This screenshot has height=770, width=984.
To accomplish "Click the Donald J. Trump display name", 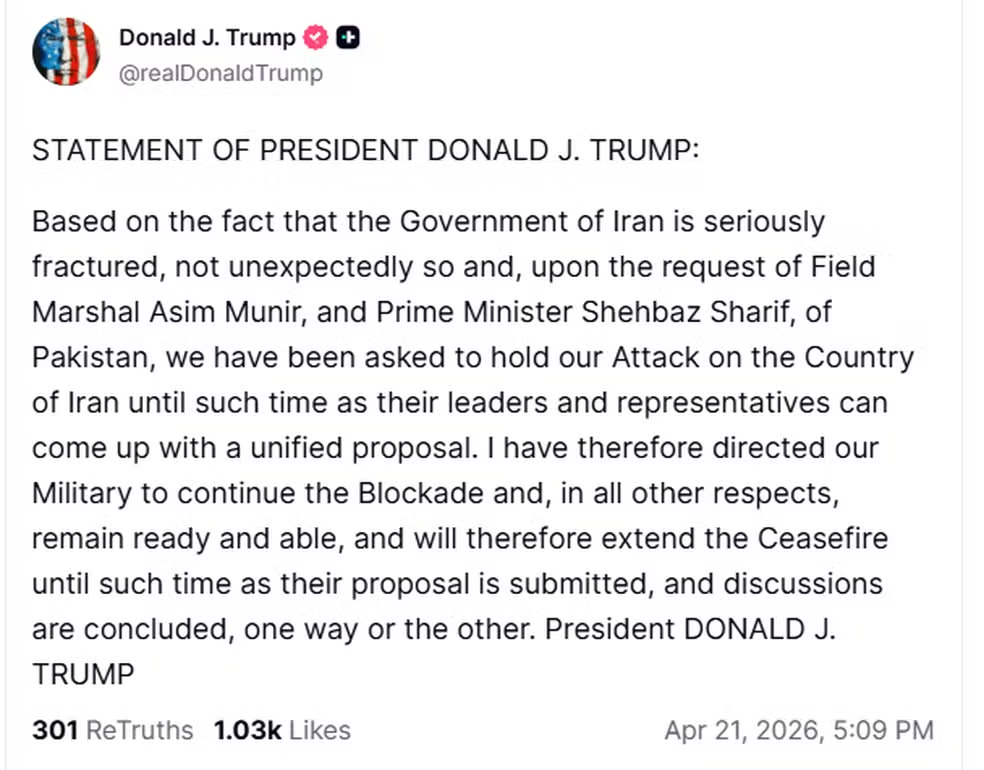I will coord(207,37).
